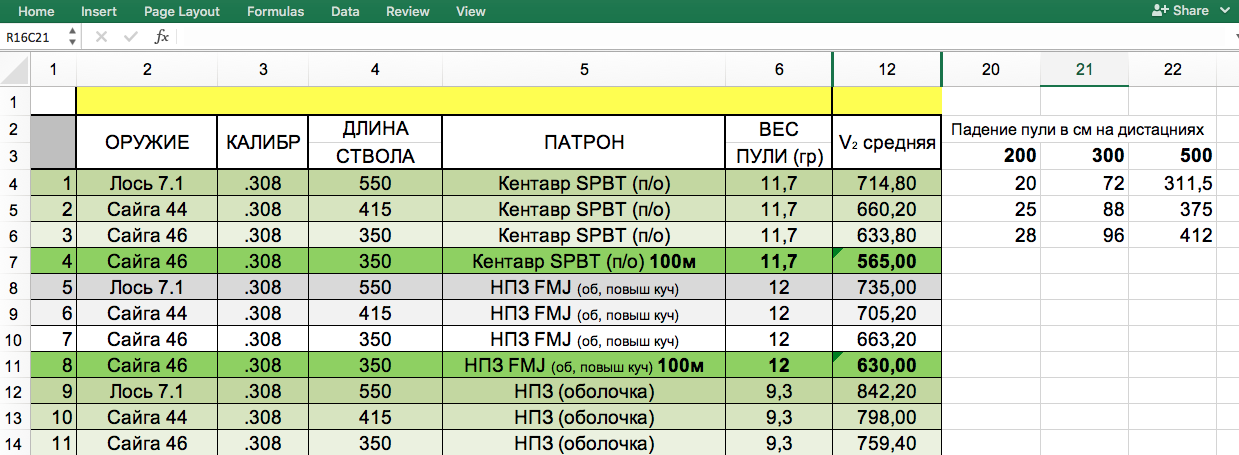Click the cancel X icon in formula bar
Image resolution: width=1239 pixels, height=455 pixels.
tap(101, 37)
